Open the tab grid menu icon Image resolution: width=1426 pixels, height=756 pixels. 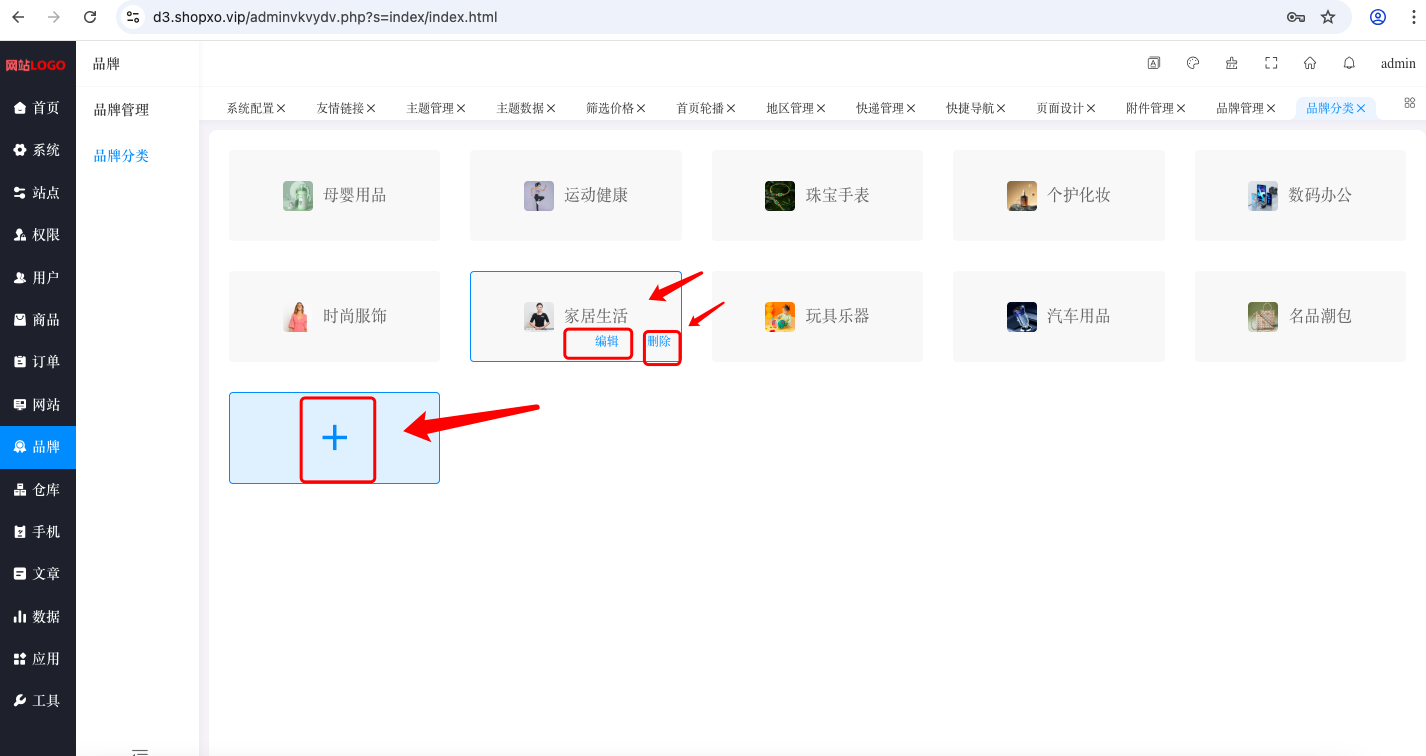(1410, 103)
